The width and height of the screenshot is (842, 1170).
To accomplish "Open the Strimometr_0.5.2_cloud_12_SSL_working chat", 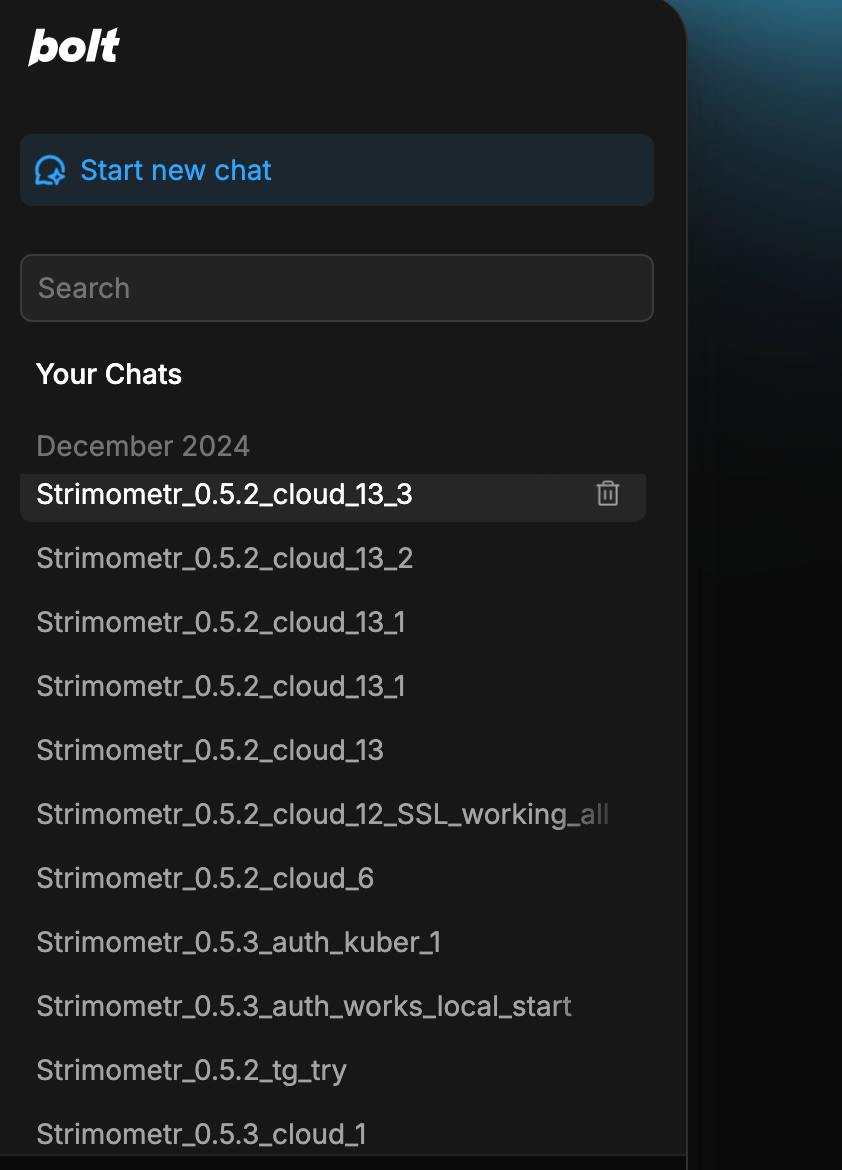I will click(322, 814).
